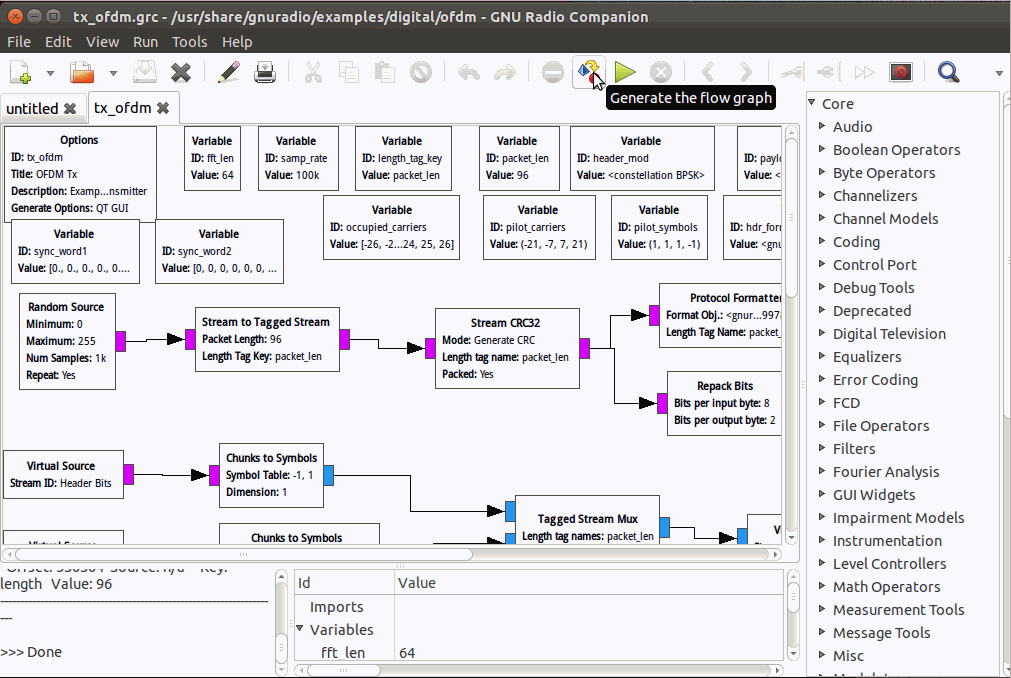
Task: Copy selection using the toolbar Copy icon
Action: (349, 72)
